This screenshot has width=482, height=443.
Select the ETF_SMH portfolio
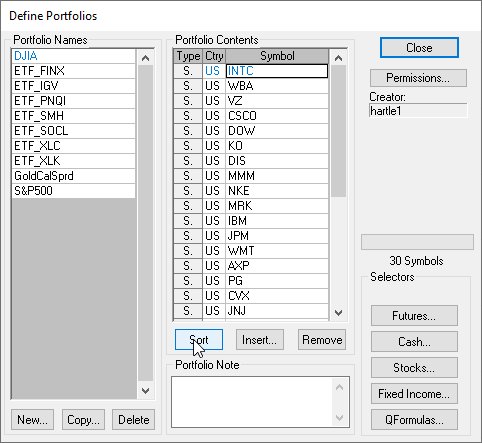pos(74,116)
